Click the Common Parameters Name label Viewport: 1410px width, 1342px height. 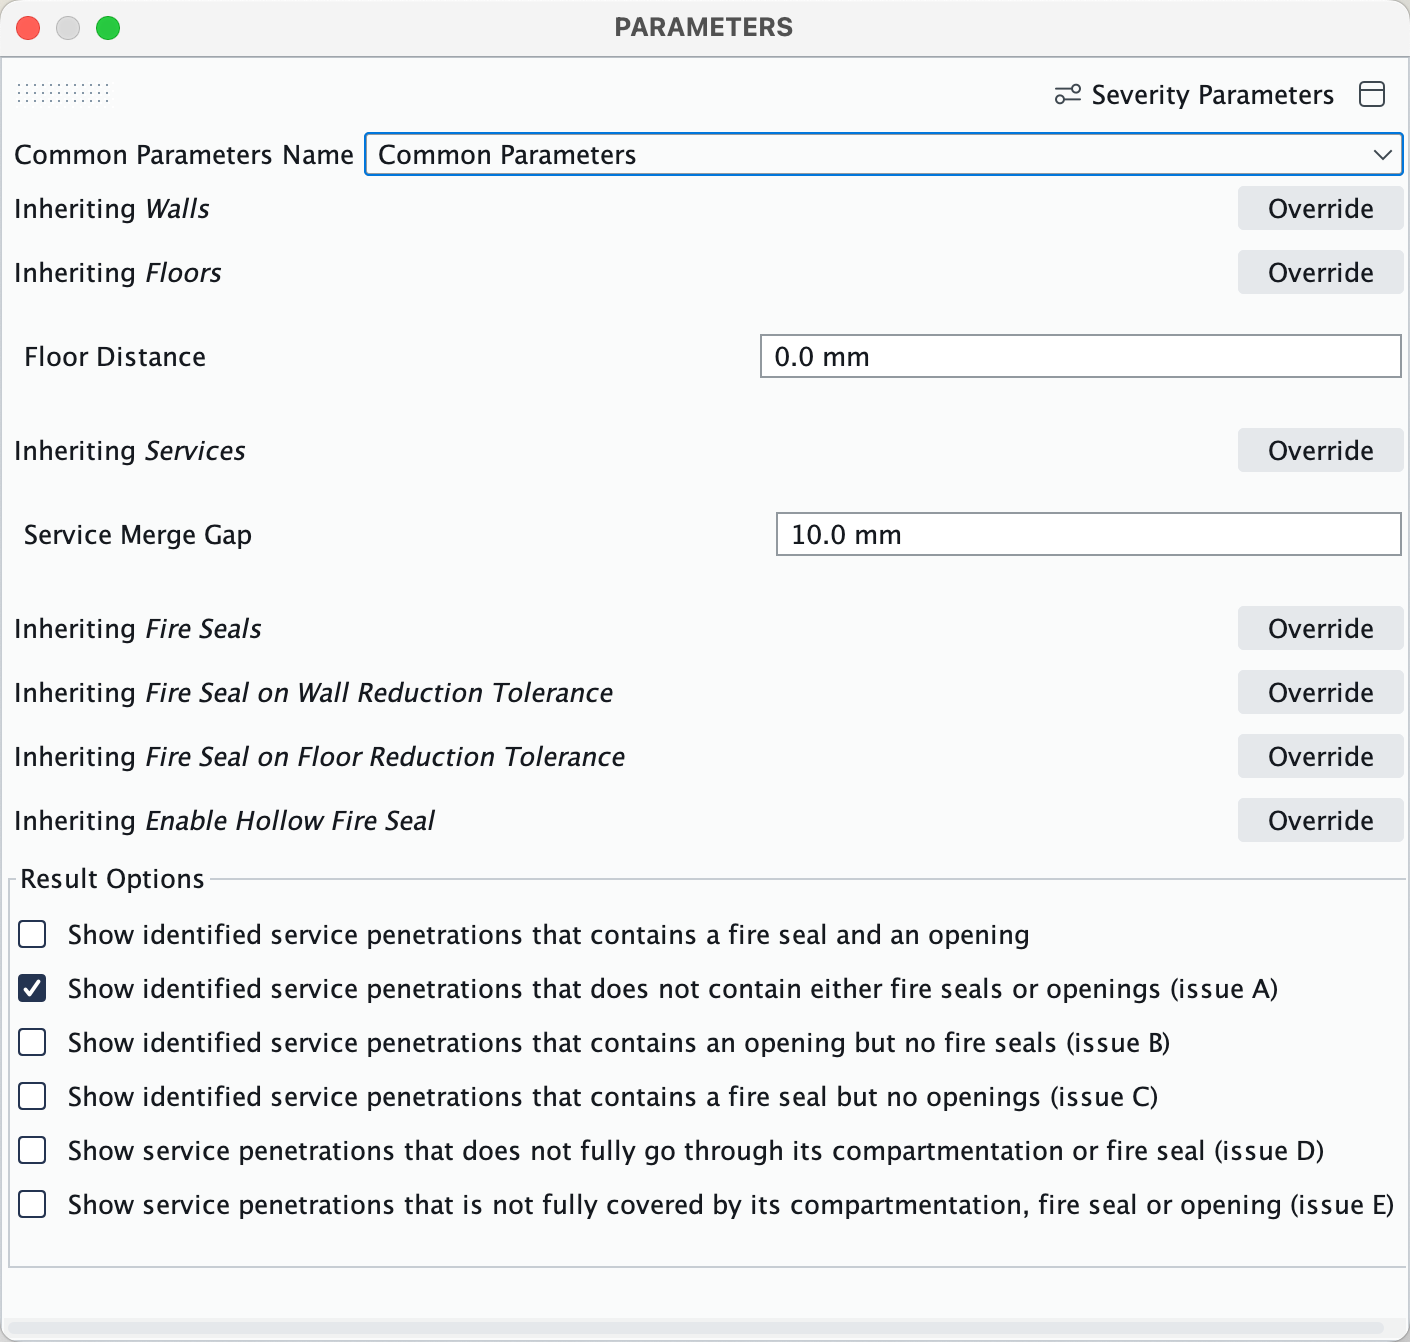point(184,155)
